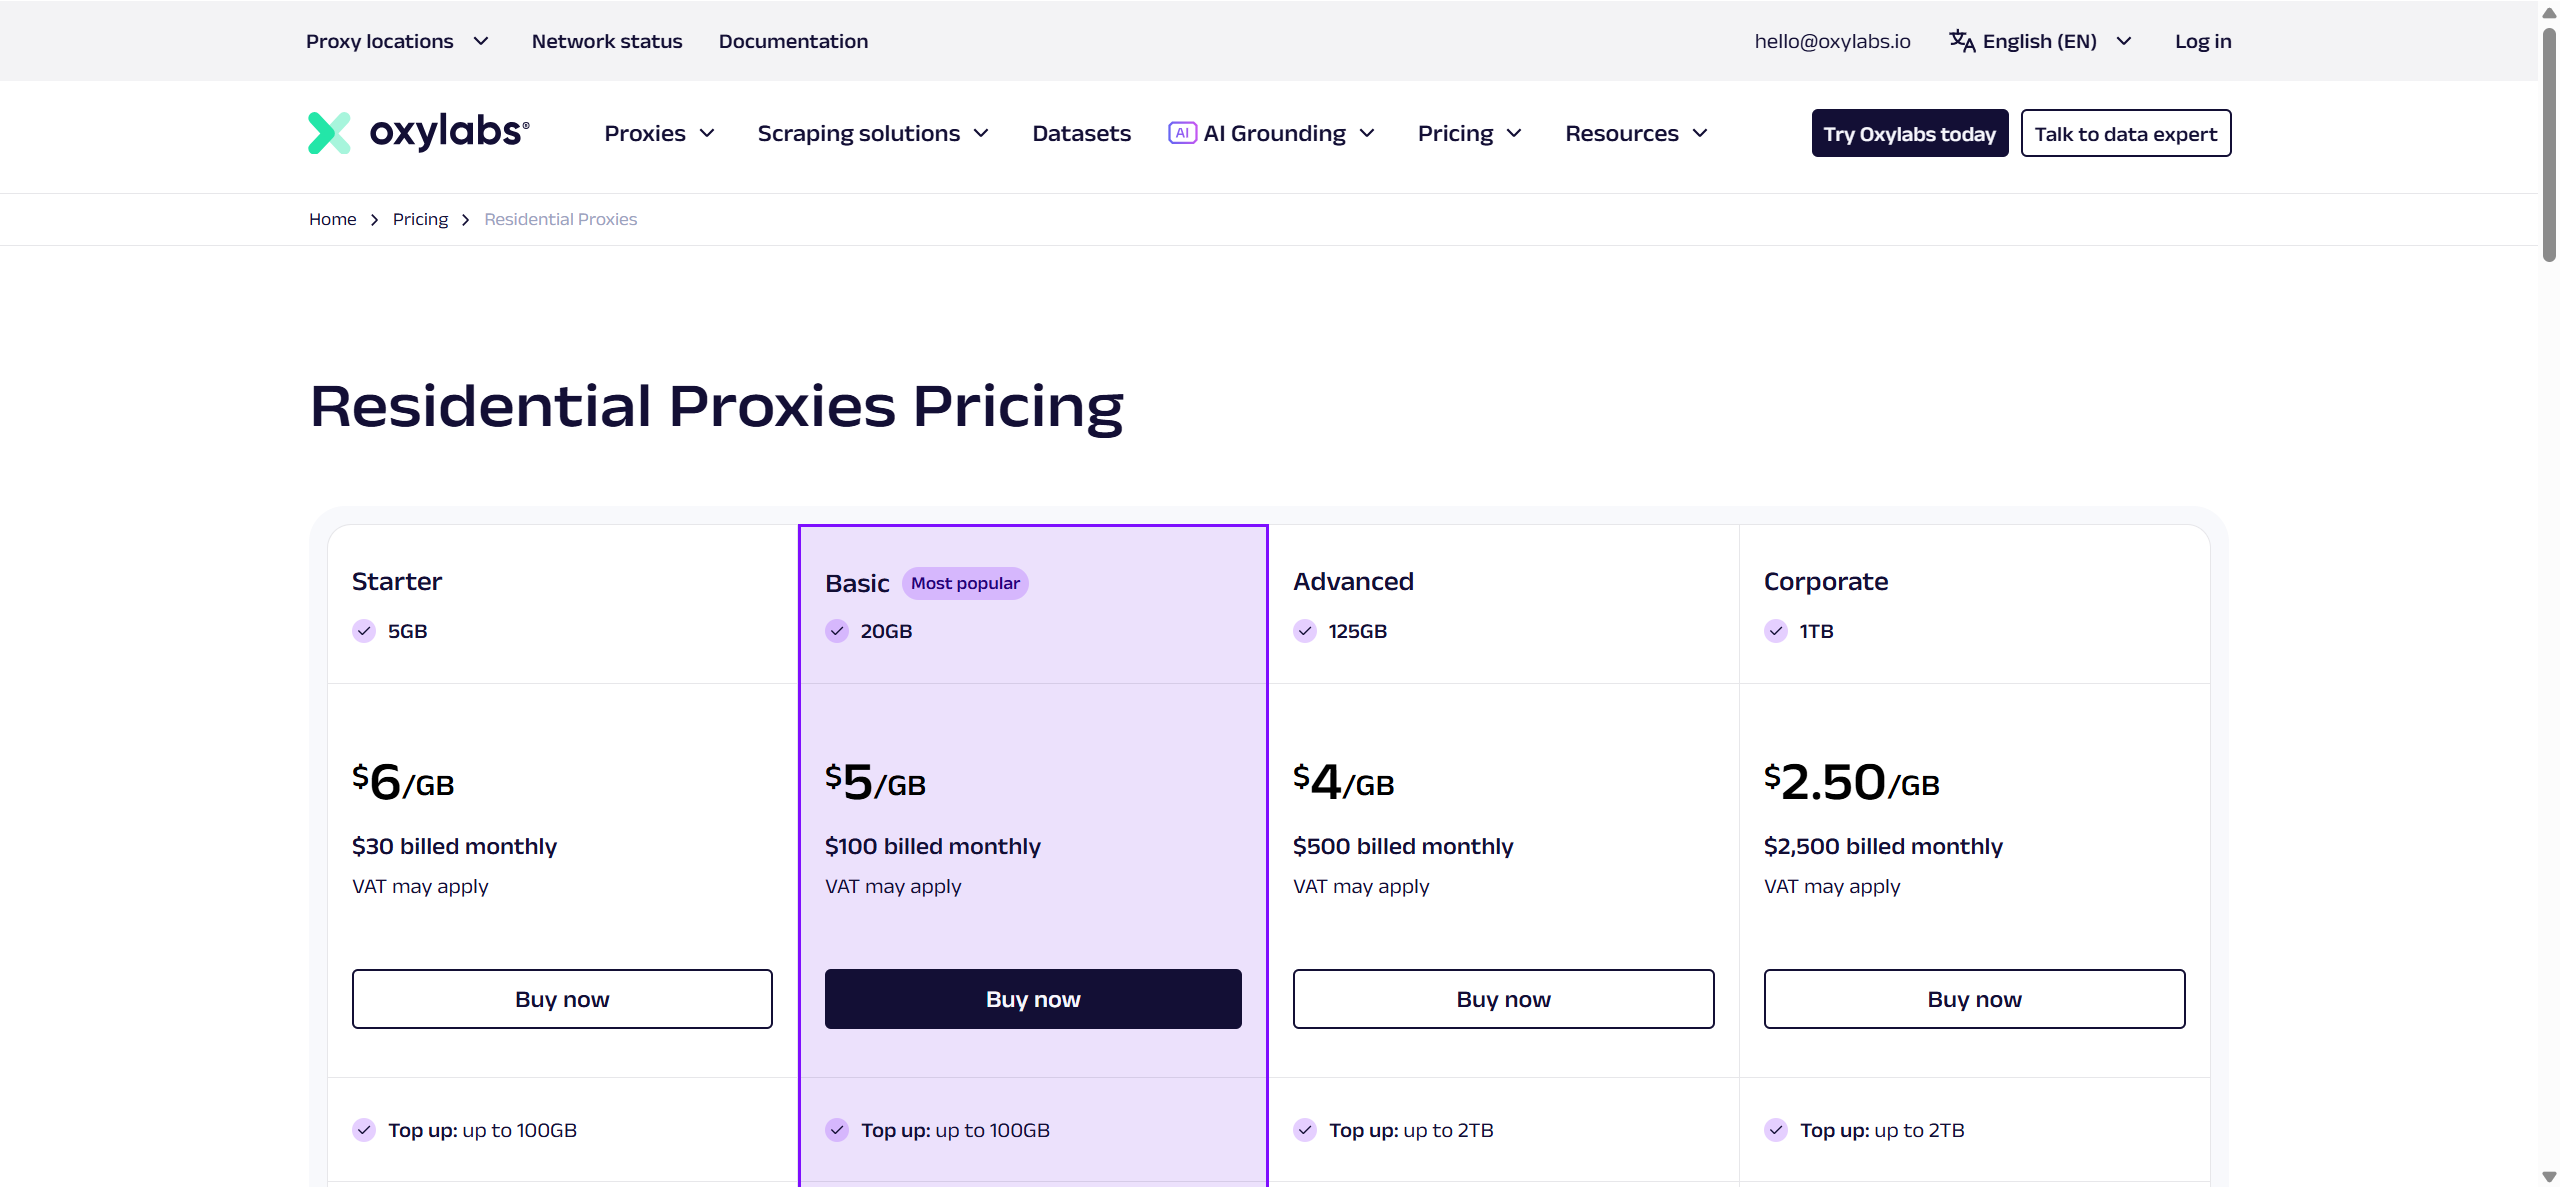Click the Oxylabs logo icon

329,133
